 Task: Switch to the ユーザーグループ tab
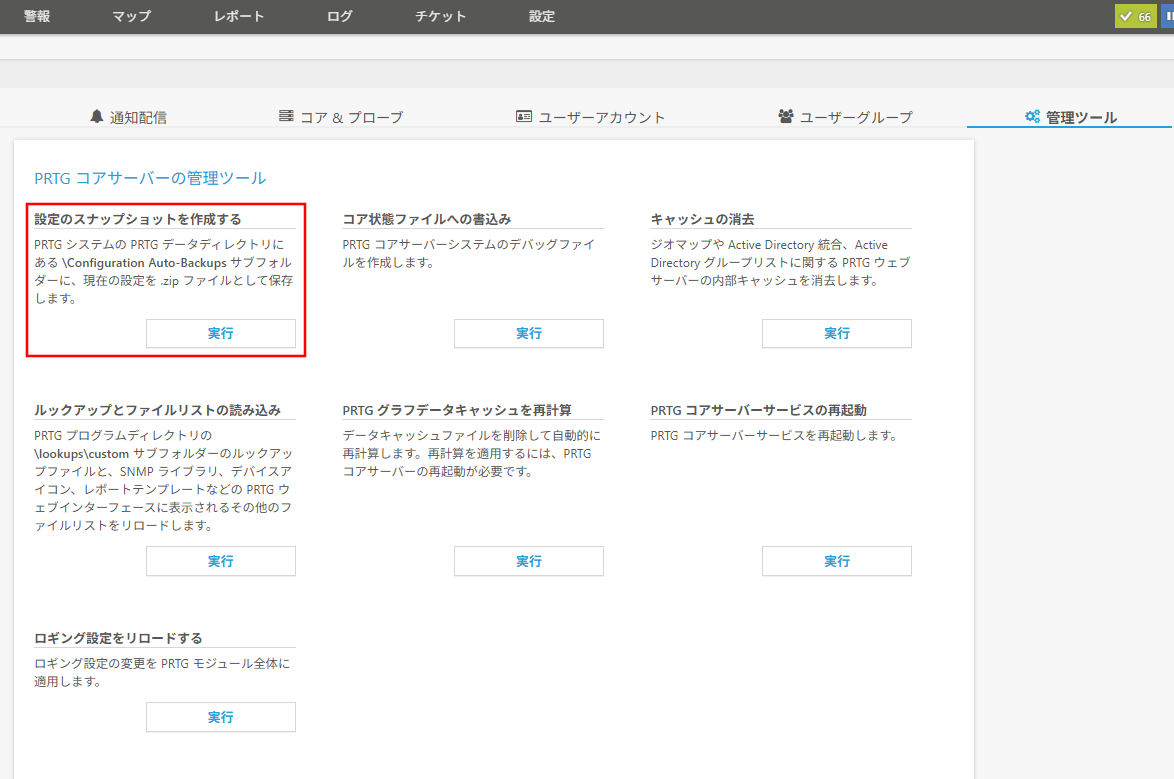coord(846,117)
